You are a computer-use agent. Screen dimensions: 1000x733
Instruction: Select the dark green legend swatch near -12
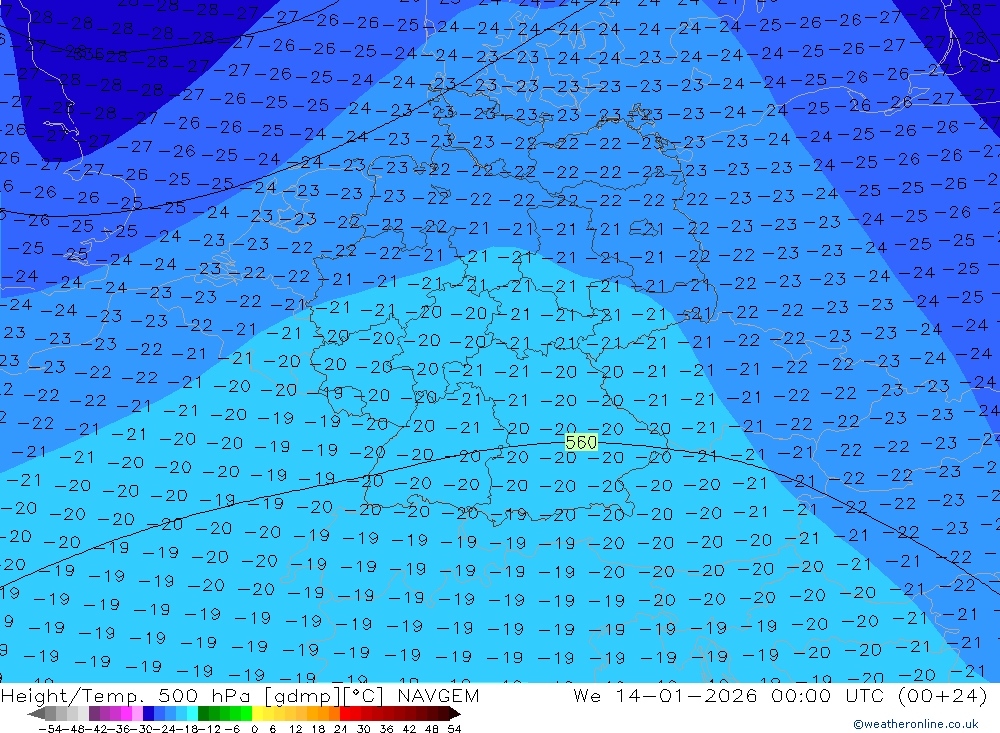pos(204,714)
